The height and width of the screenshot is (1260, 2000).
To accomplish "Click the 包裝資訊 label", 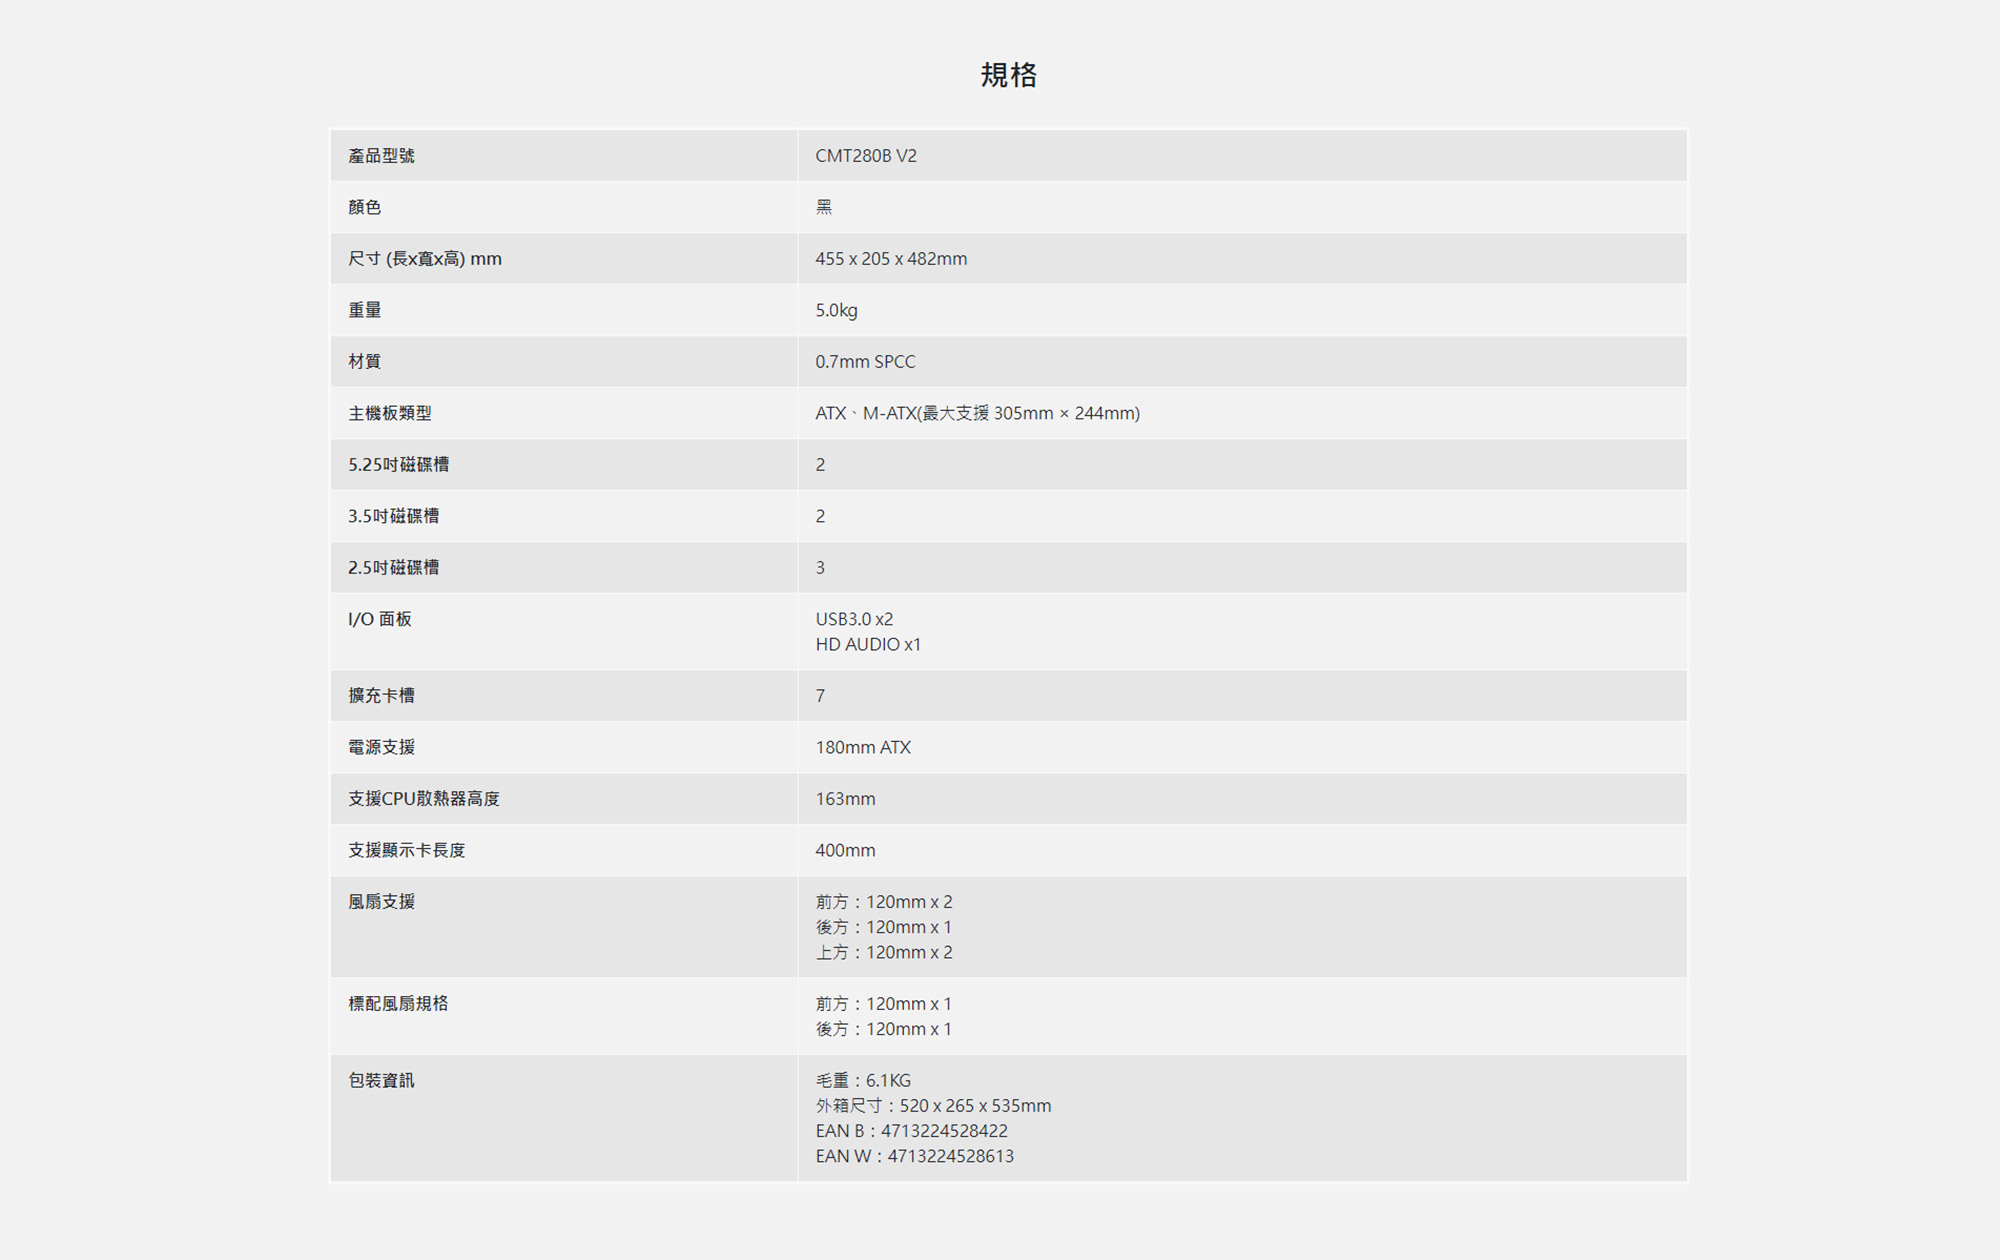I will click(x=381, y=1081).
